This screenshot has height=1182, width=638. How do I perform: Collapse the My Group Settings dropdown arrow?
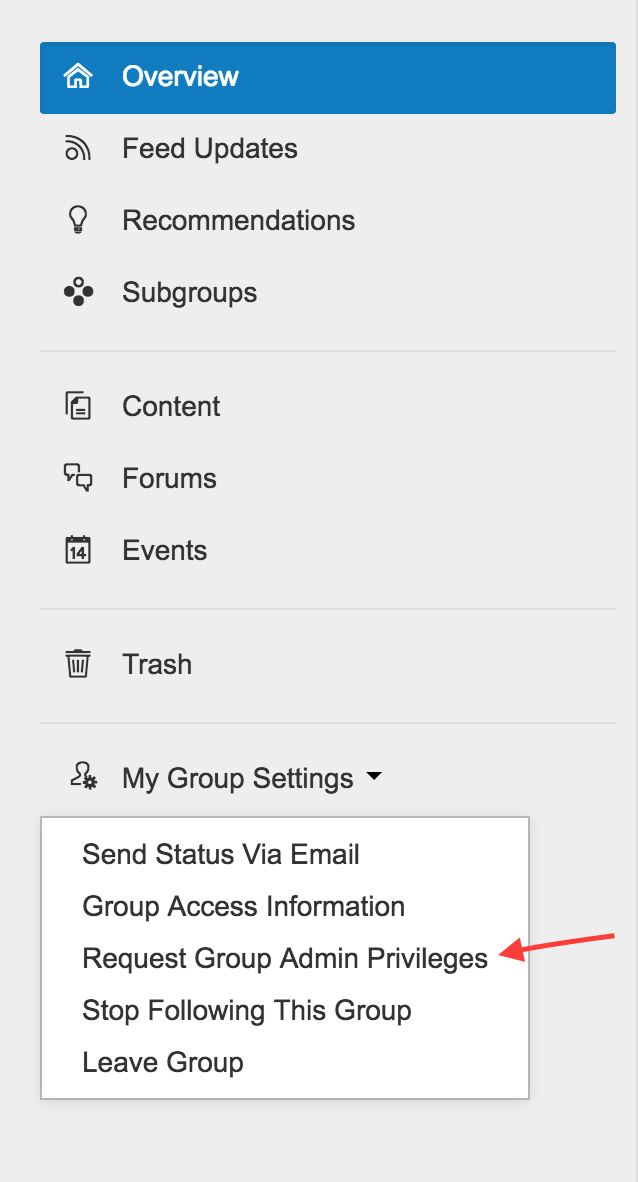coord(373,776)
